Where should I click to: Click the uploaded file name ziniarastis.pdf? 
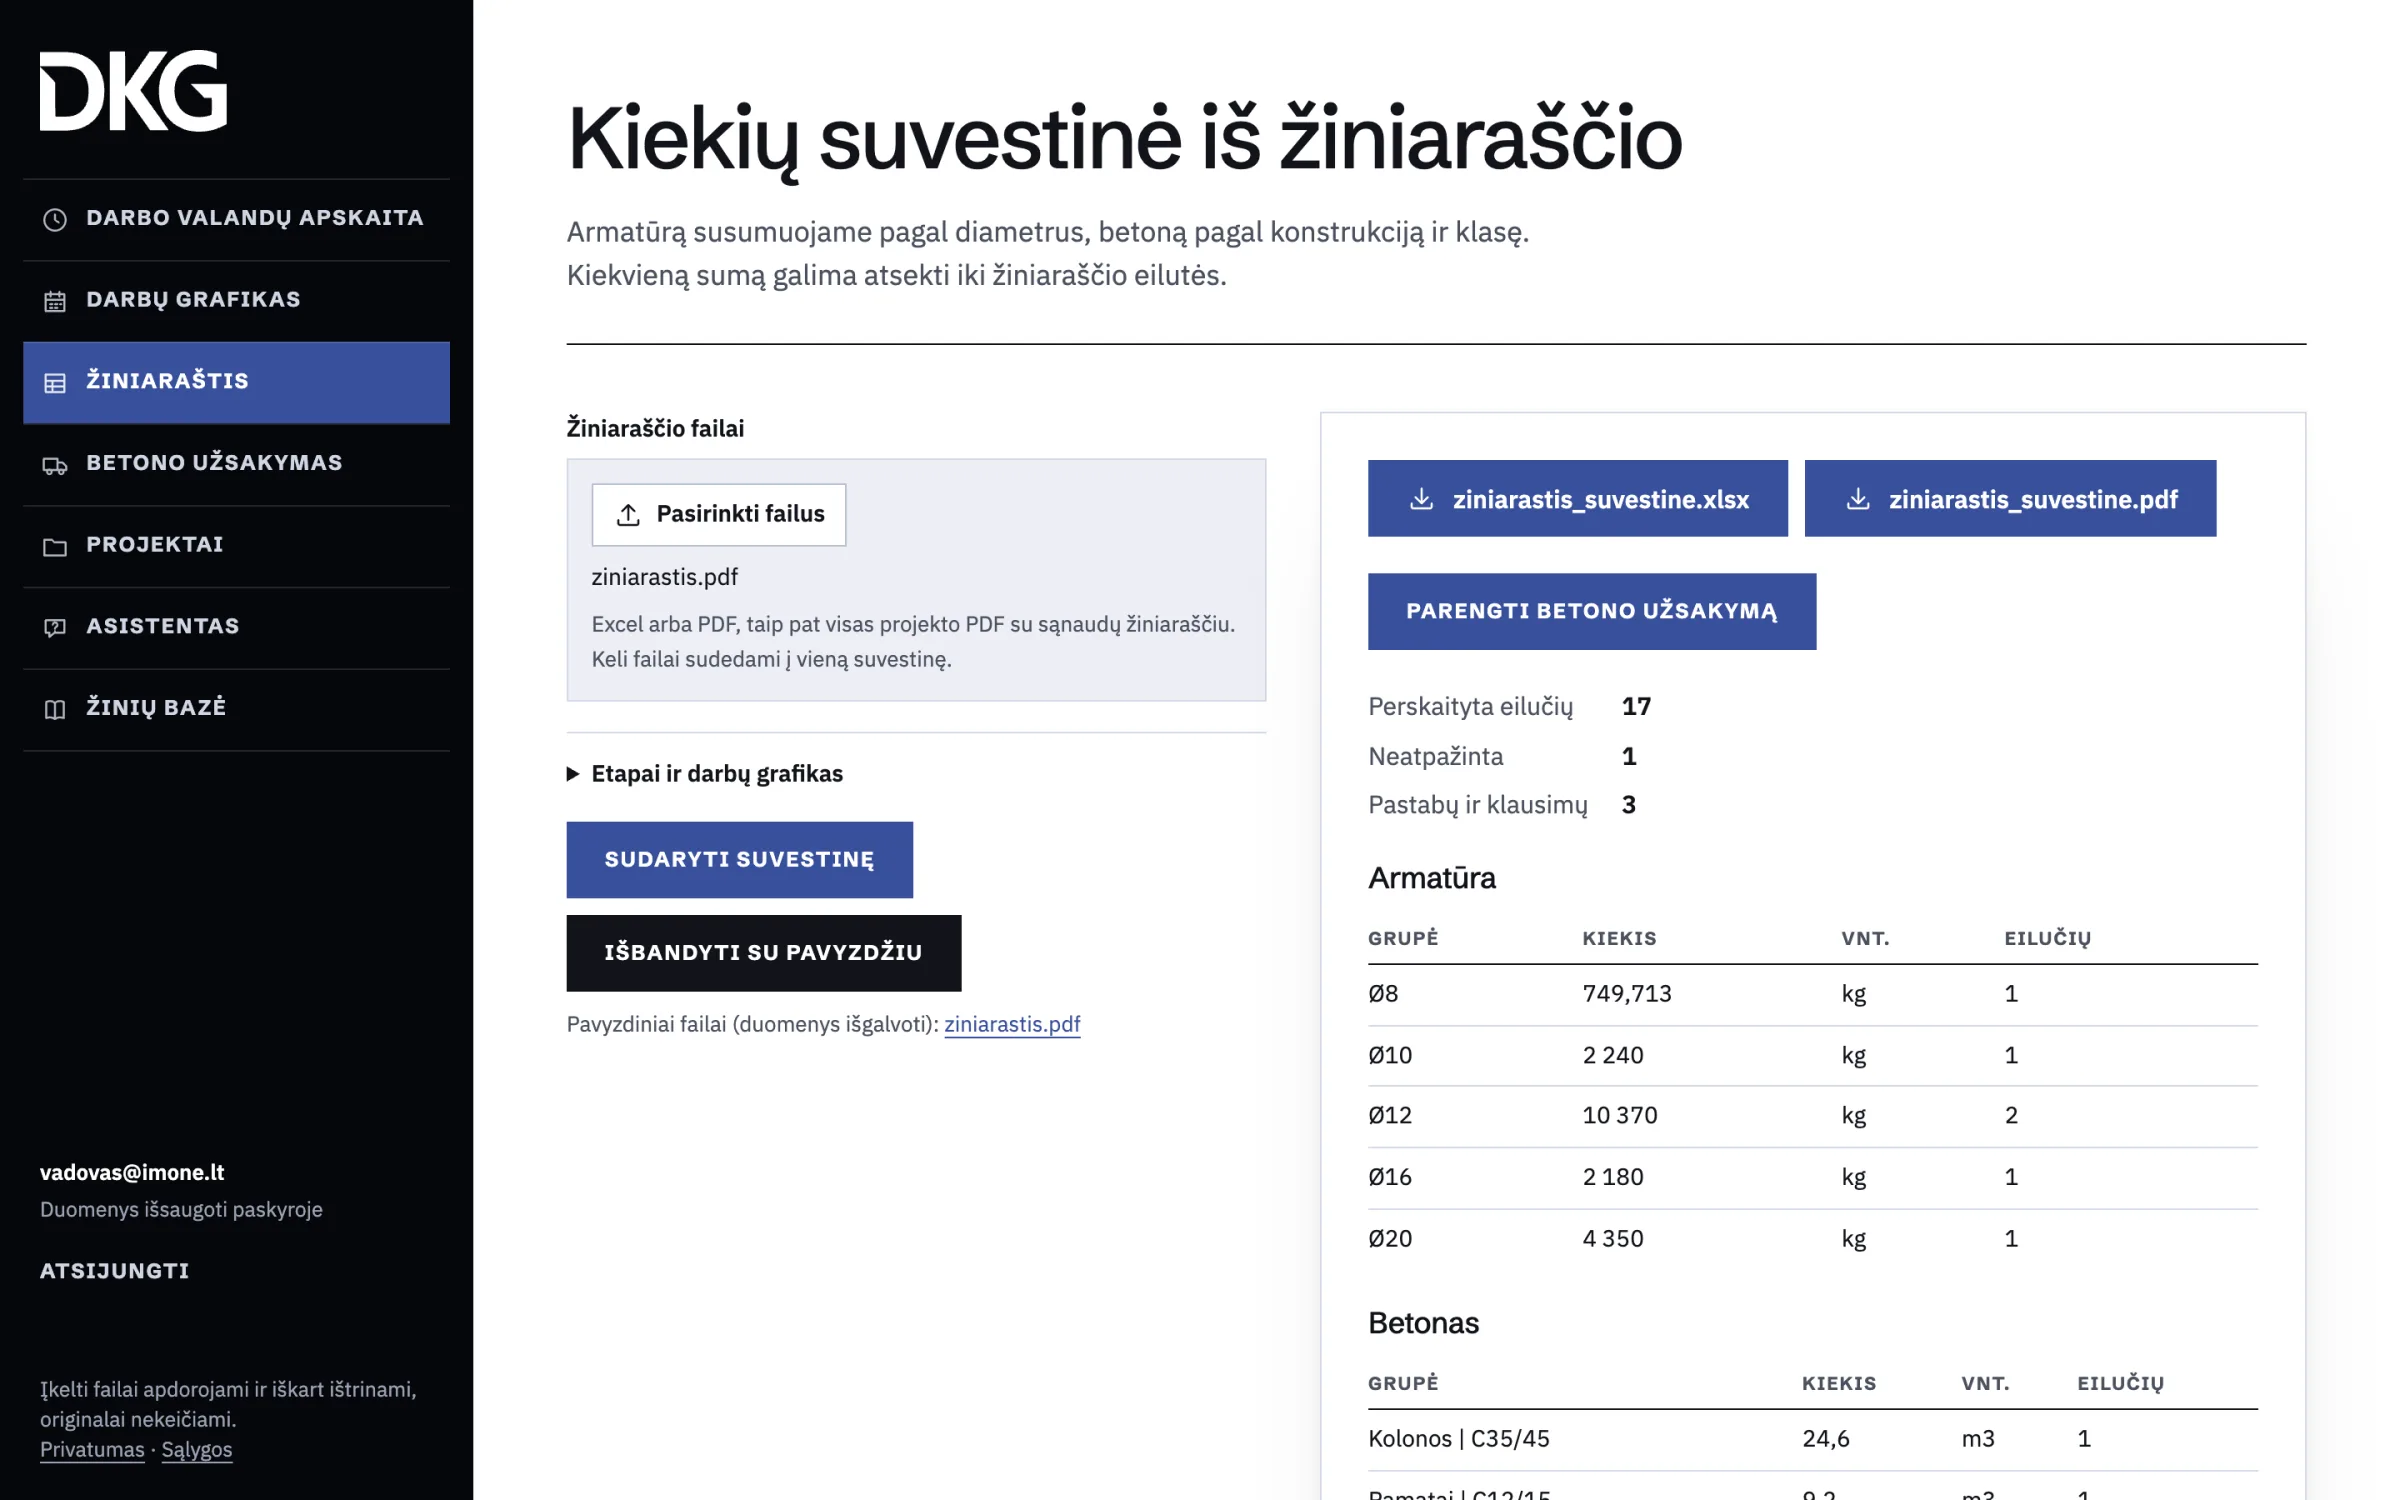(x=664, y=577)
